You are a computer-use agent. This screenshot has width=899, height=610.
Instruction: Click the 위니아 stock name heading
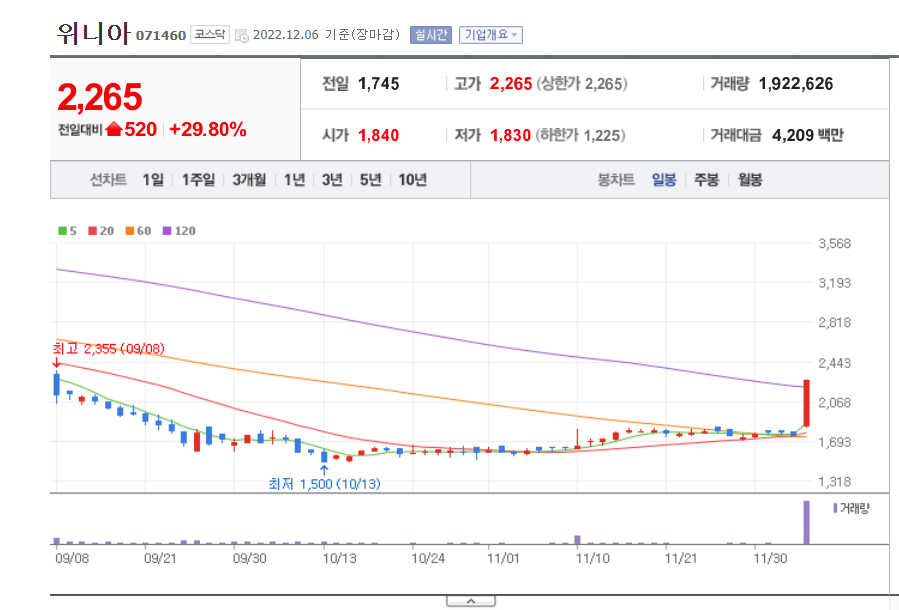point(93,34)
